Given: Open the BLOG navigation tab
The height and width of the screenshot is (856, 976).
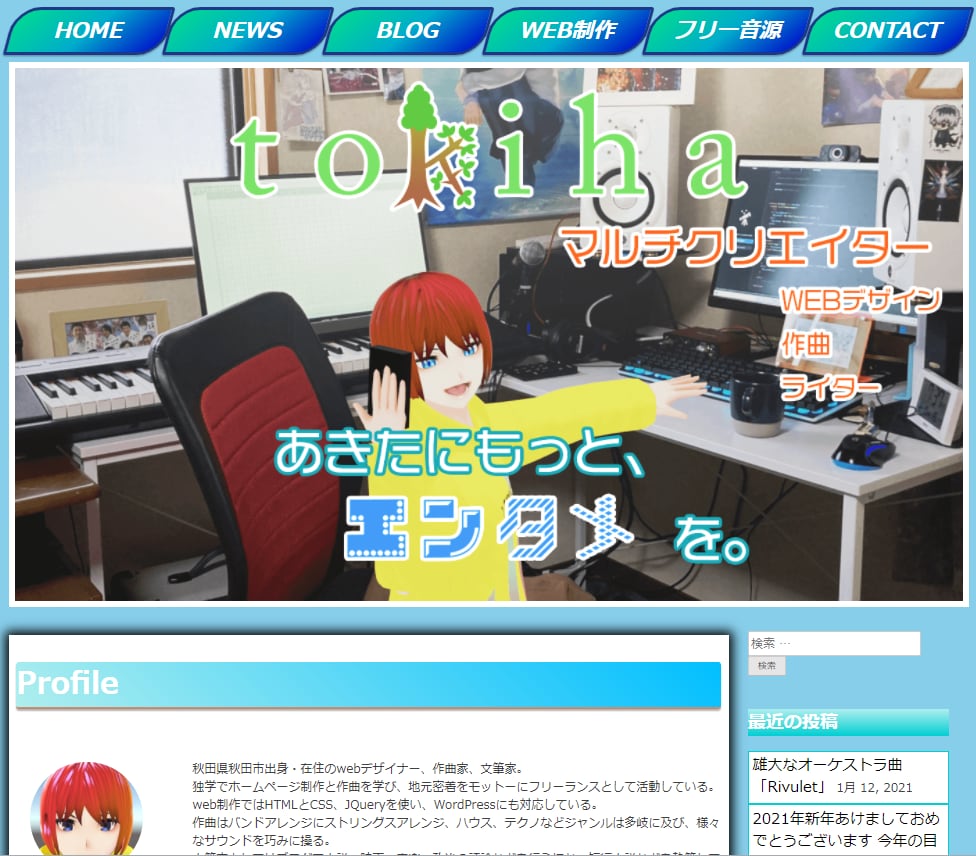Looking at the screenshot, I should pyautogui.click(x=408, y=30).
